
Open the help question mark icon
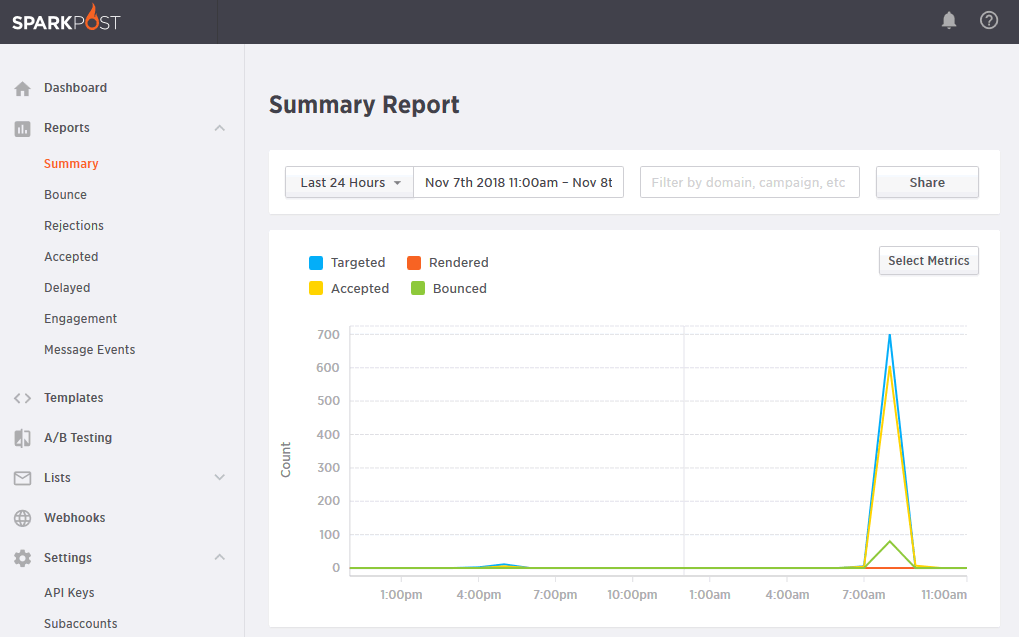(988, 20)
